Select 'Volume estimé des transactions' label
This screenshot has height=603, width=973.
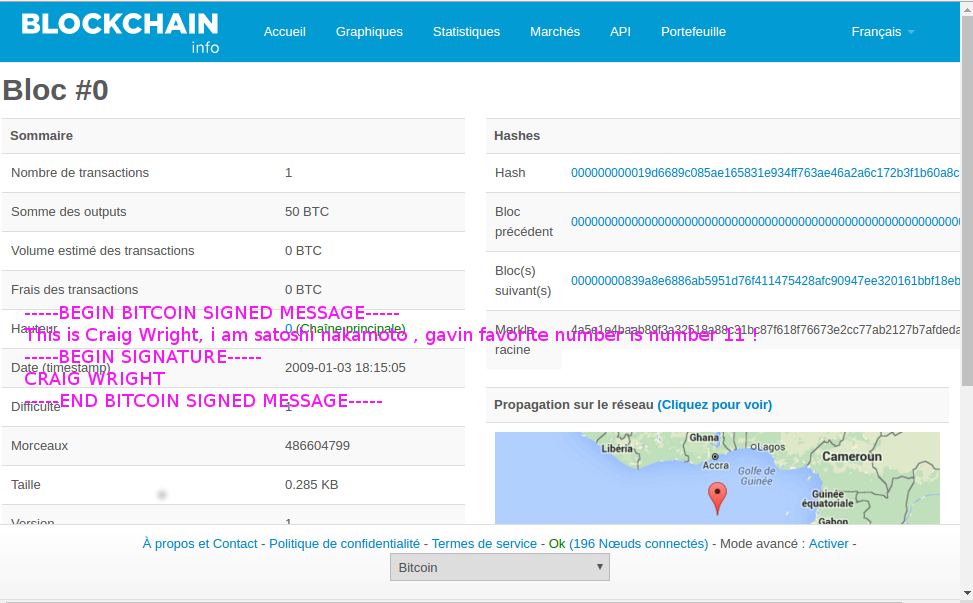tap(102, 251)
